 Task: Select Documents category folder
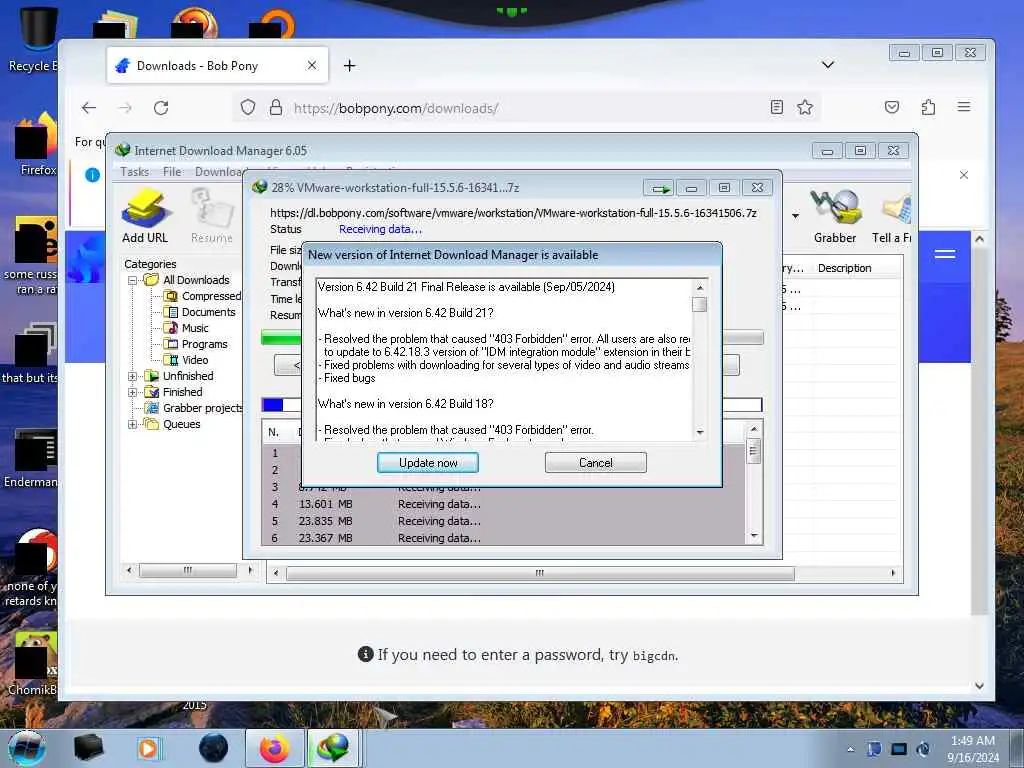pyautogui.click(x=200, y=312)
